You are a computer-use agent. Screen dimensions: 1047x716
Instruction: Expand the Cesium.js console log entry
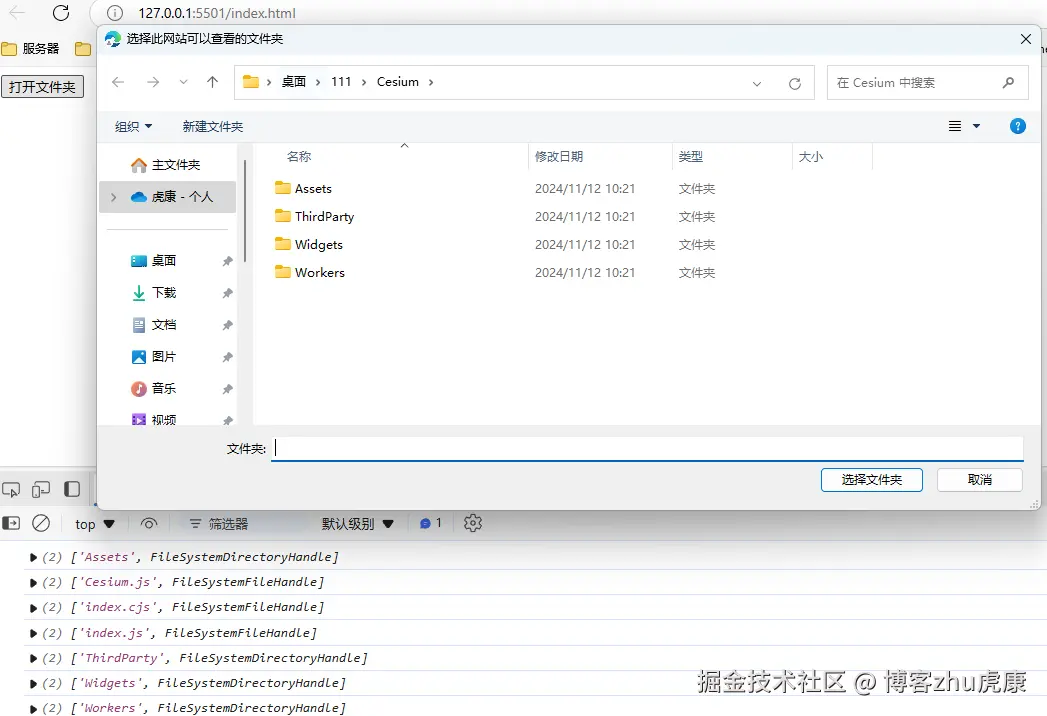point(33,582)
